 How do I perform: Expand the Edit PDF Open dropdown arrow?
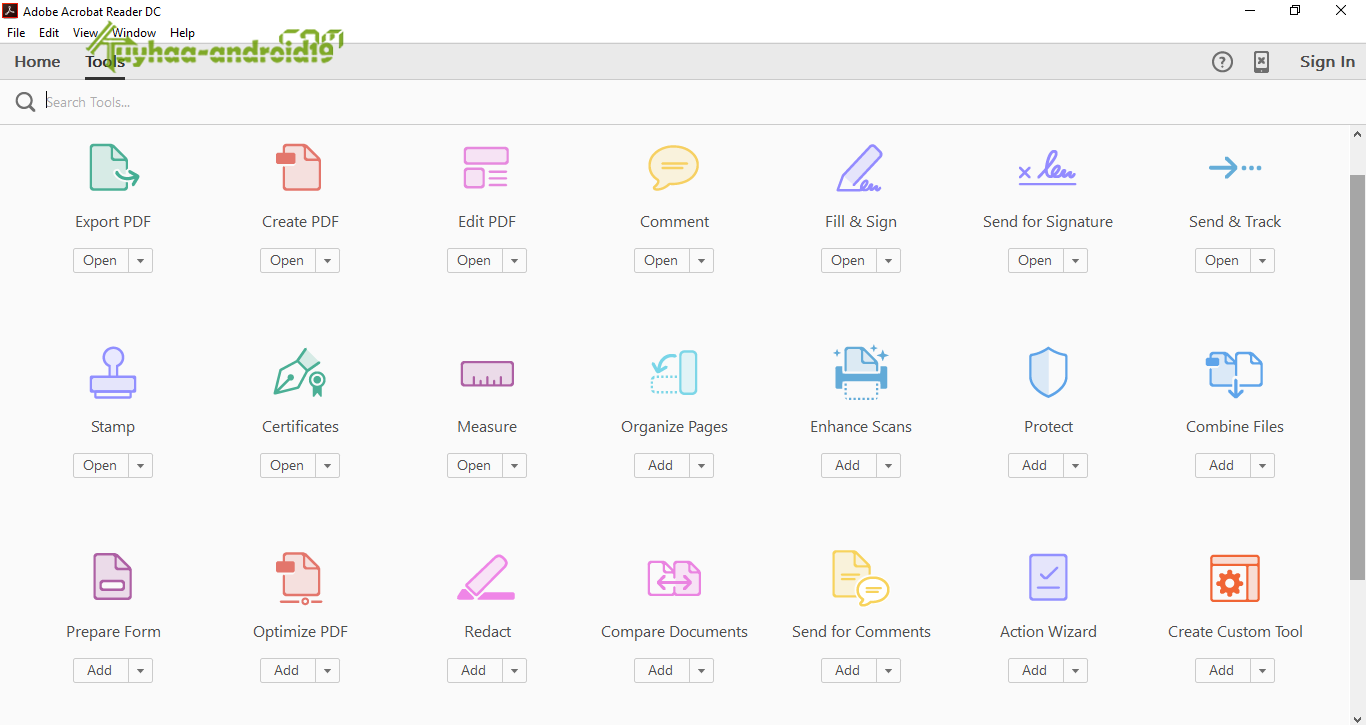tap(514, 261)
